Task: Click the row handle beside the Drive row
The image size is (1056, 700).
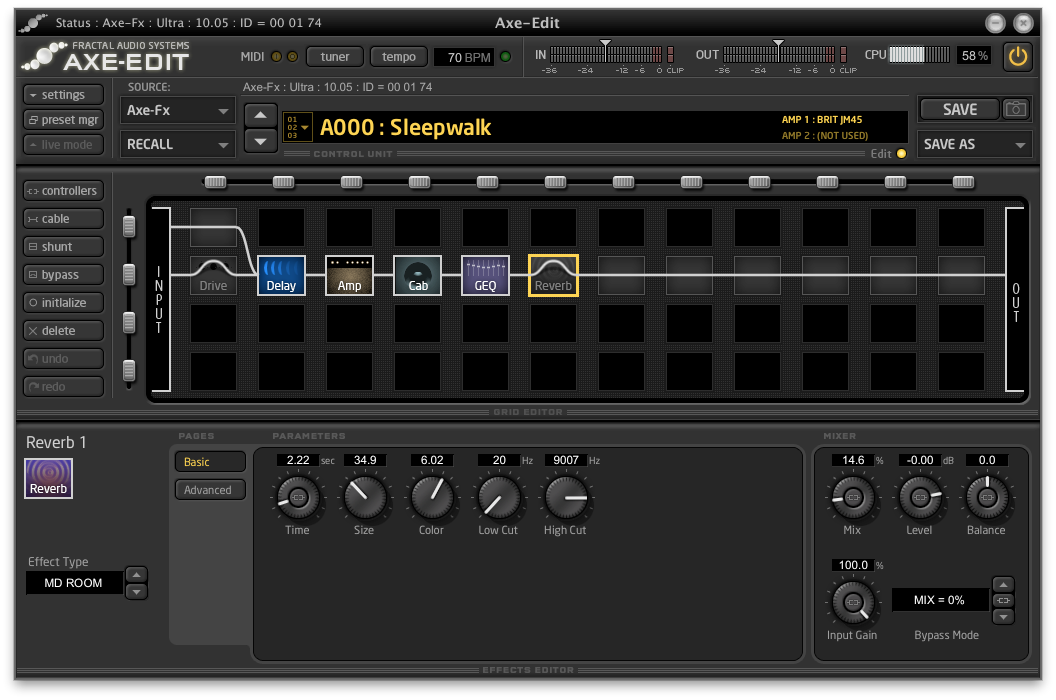Action: point(129,274)
